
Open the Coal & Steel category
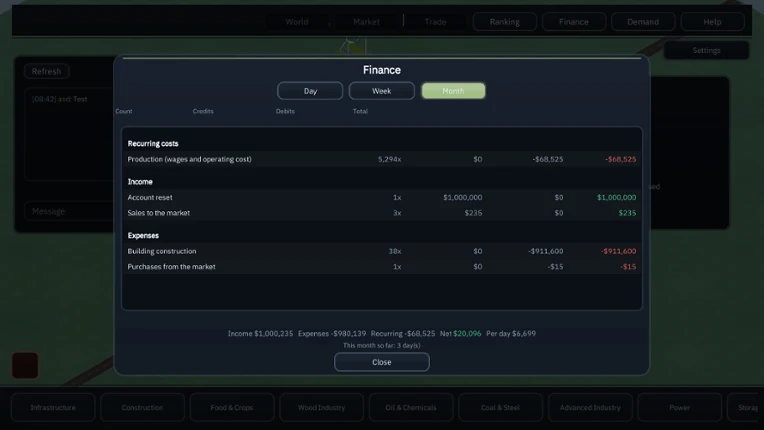pos(500,408)
